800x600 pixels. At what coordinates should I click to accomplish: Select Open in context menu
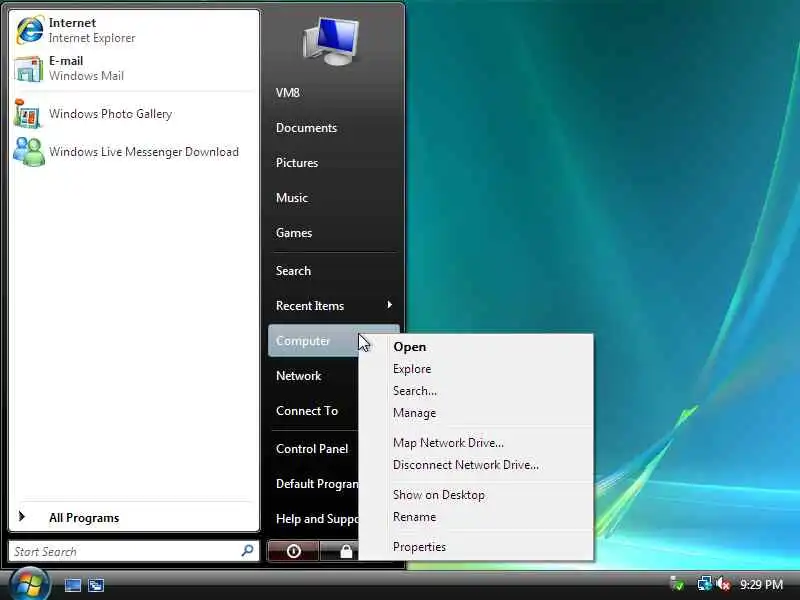pyautogui.click(x=476, y=347)
